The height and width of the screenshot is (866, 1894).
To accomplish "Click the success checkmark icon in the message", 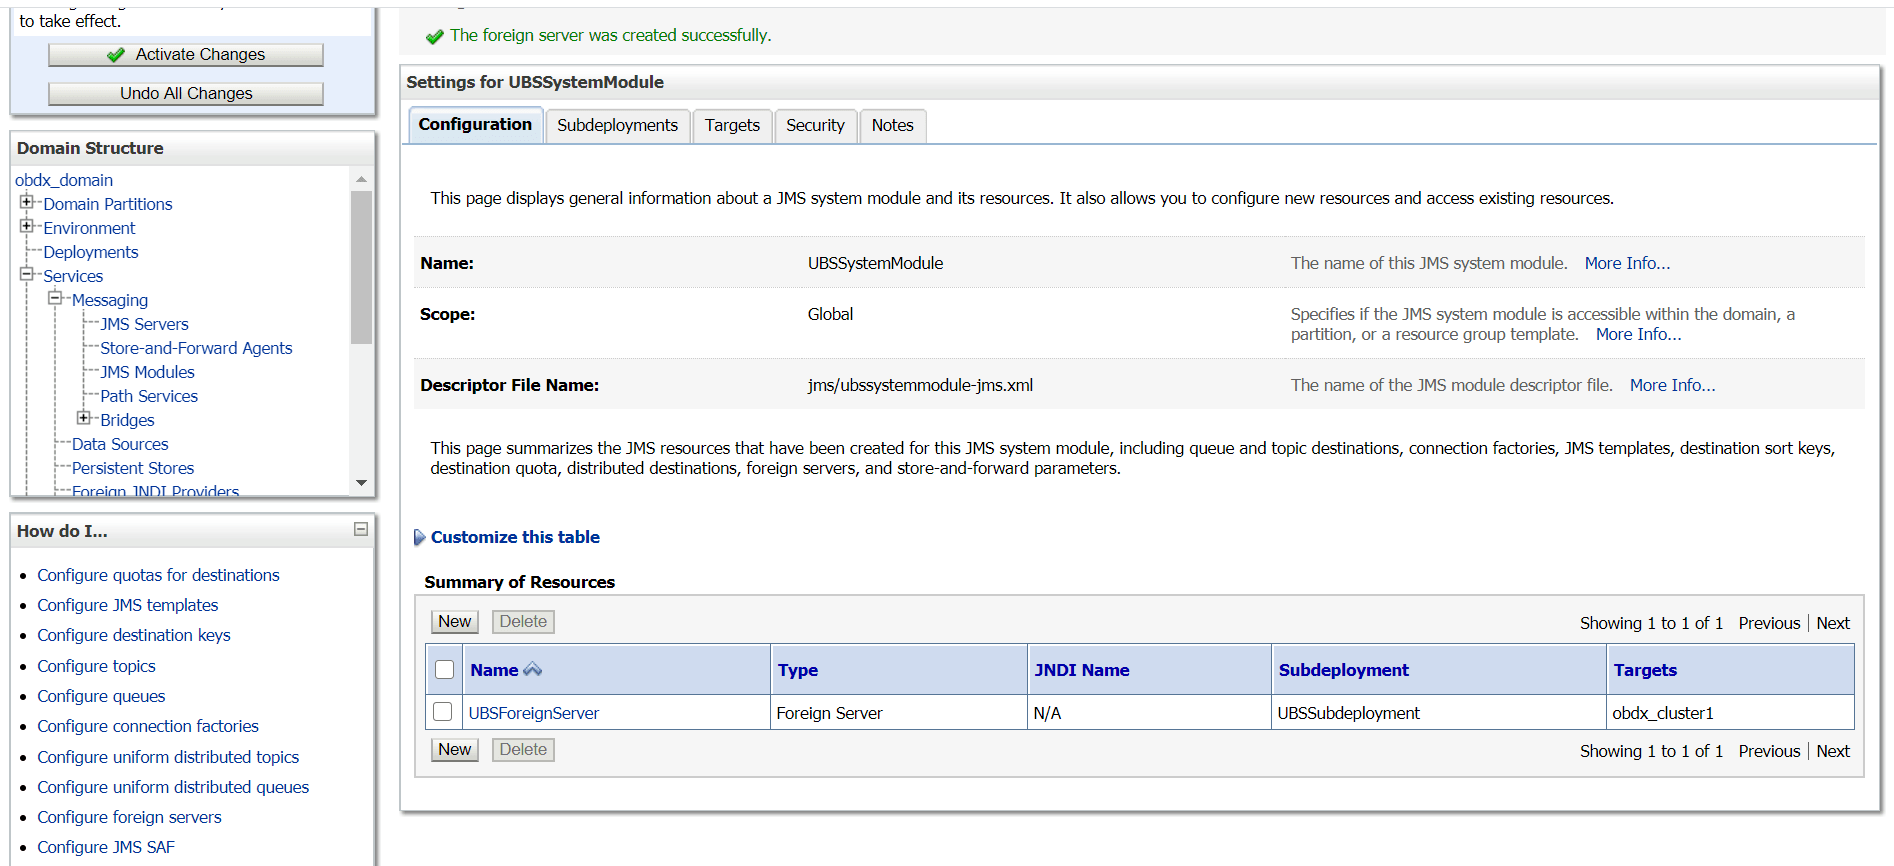I will point(434,37).
